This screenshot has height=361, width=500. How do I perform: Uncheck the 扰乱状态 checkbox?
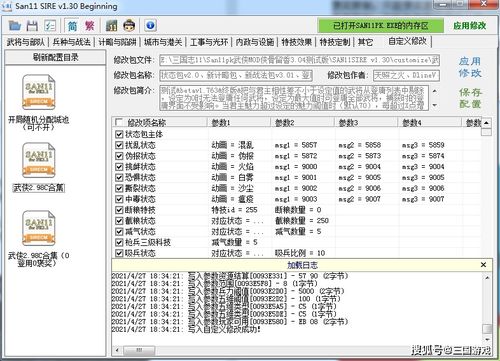[x=119, y=145]
